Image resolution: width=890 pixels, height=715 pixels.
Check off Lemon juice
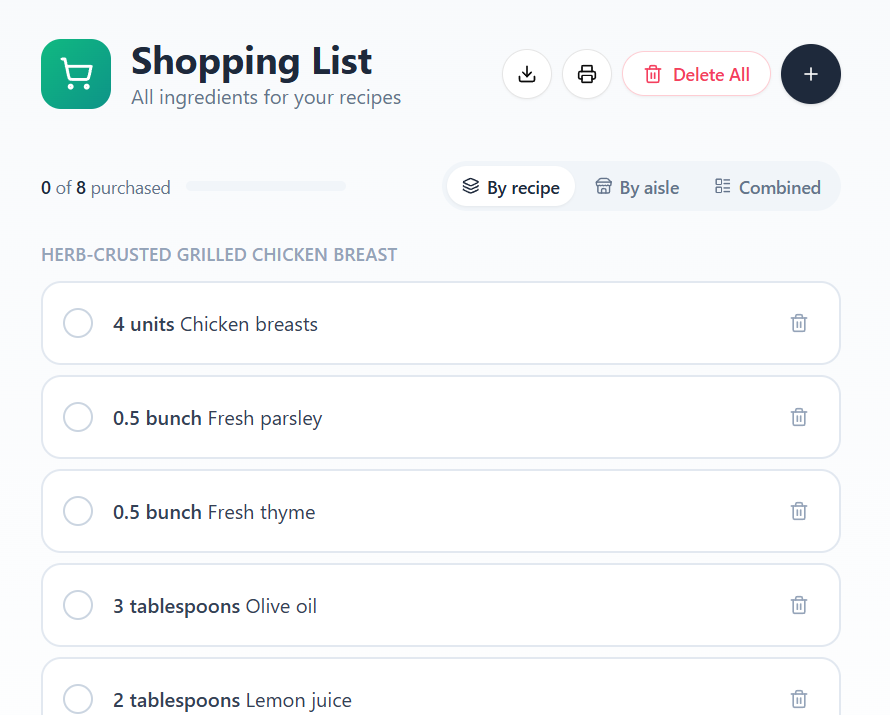click(x=78, y=699)
